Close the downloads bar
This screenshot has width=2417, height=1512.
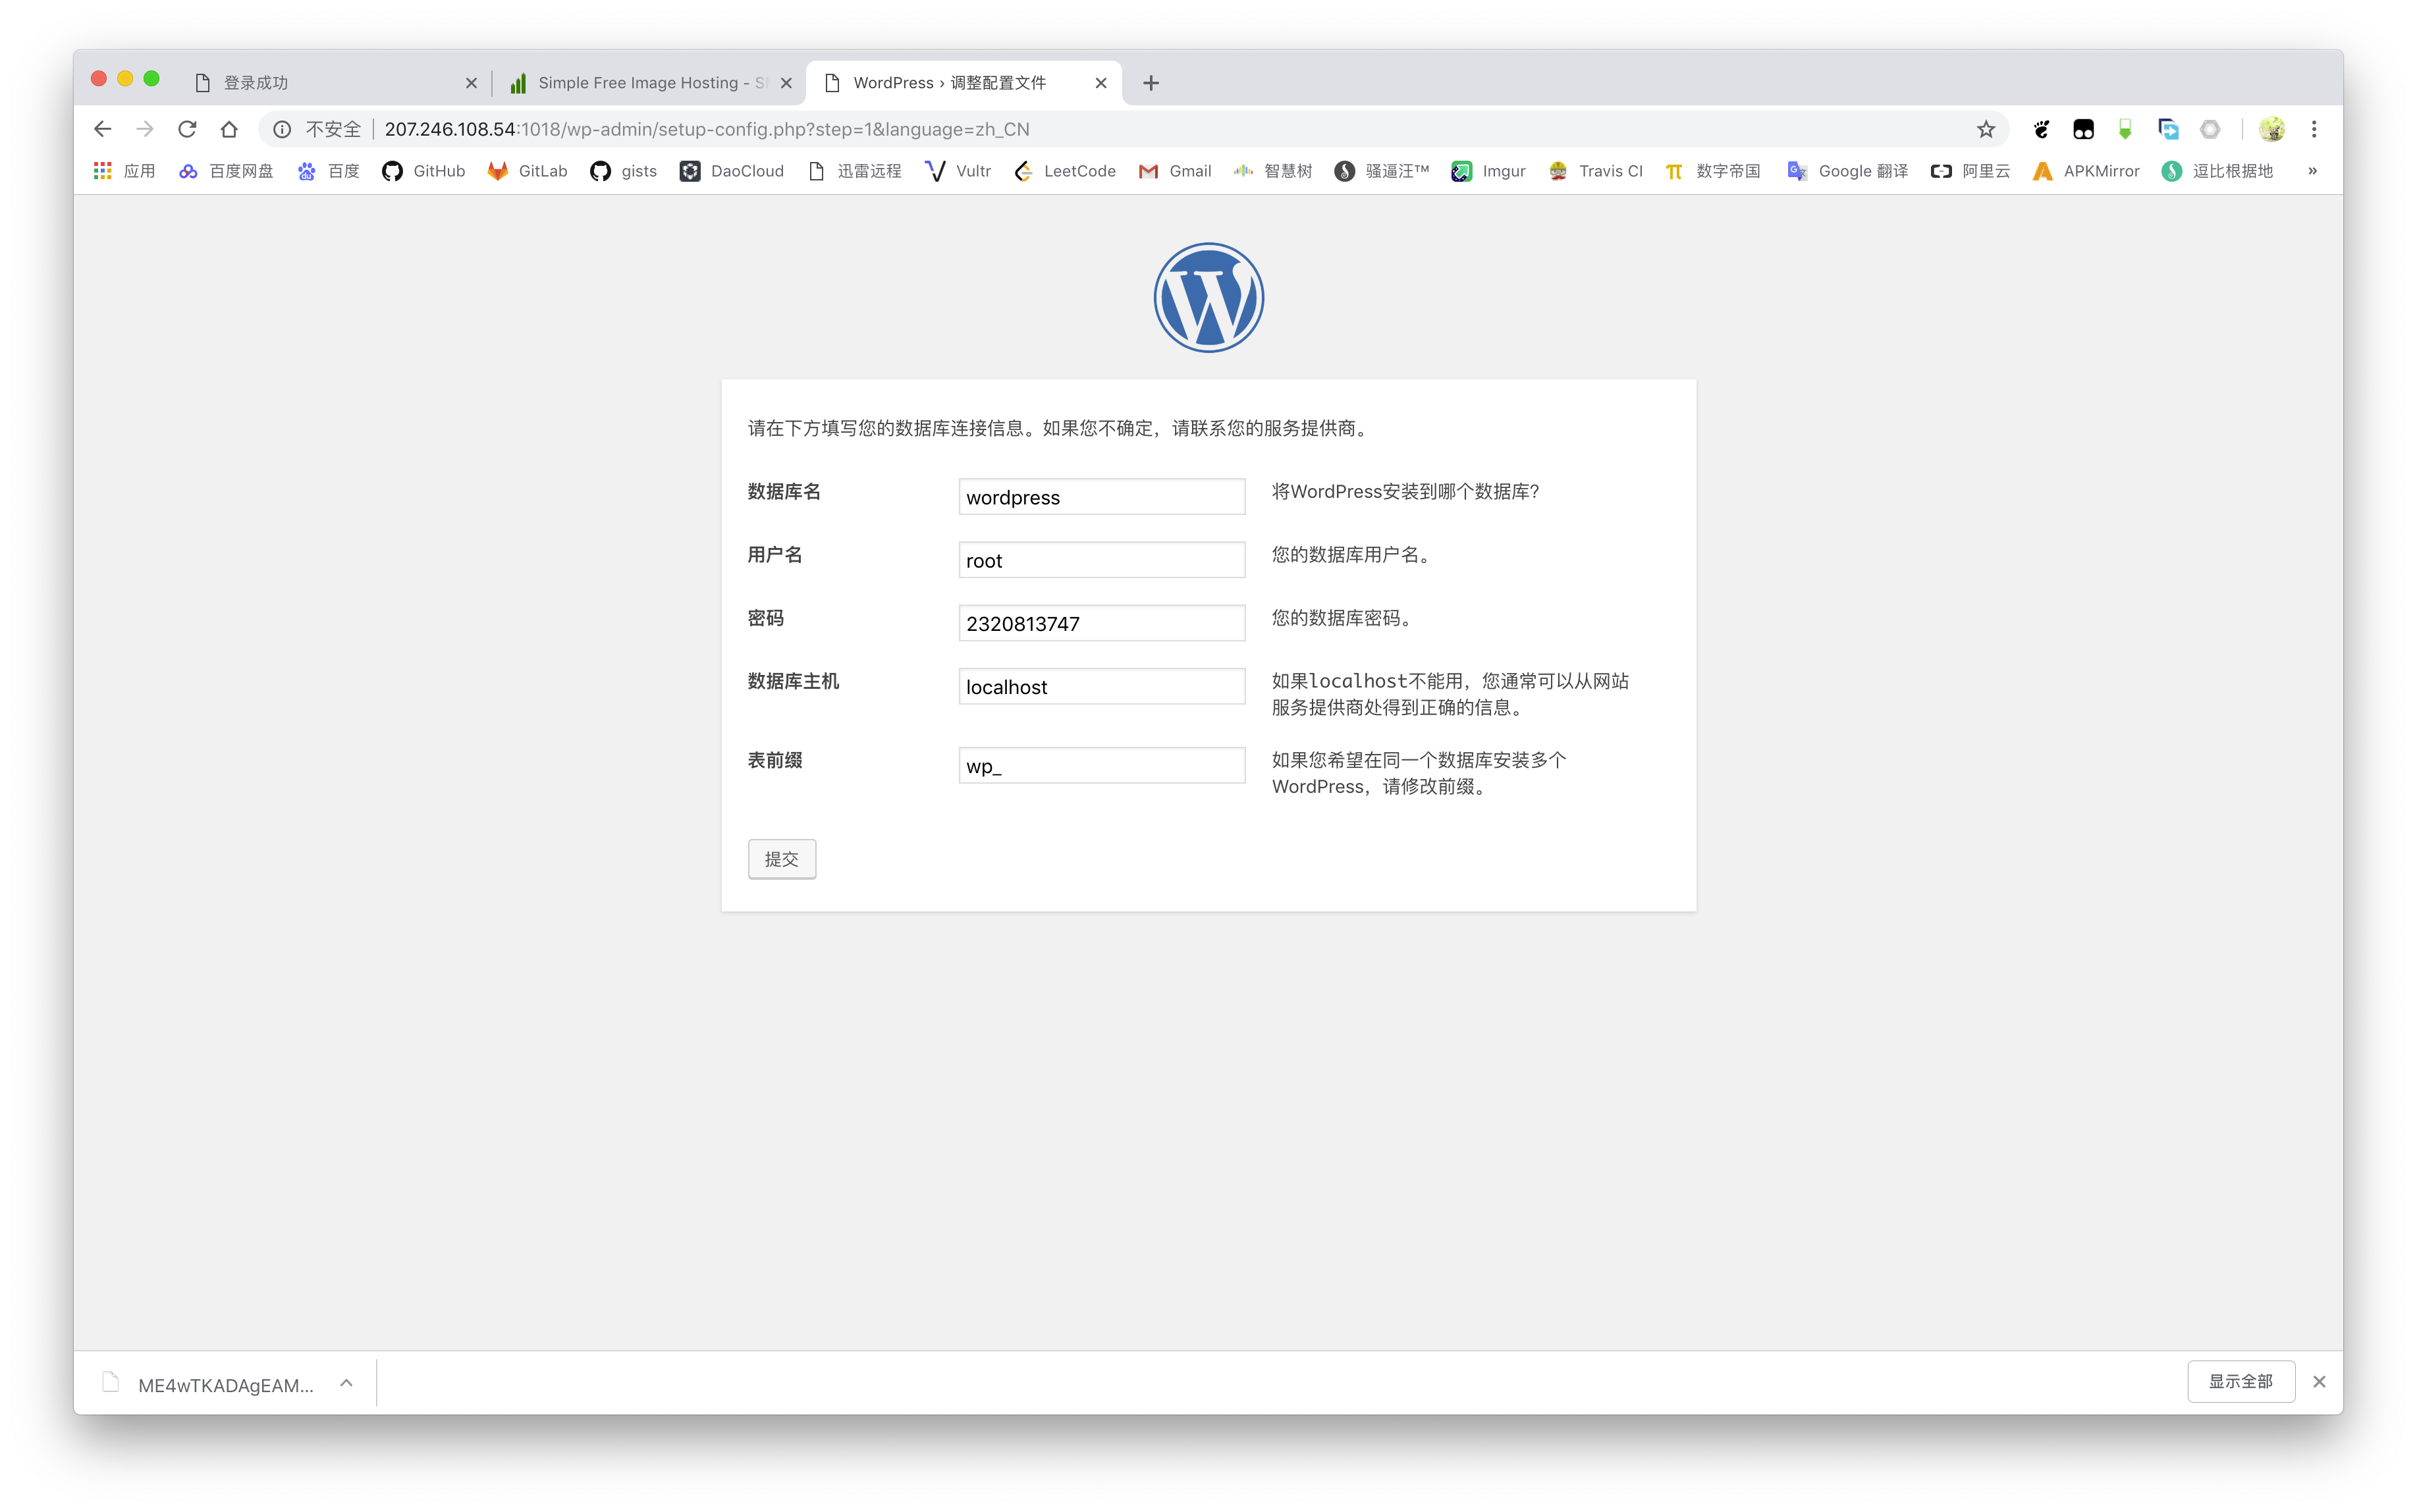coord(2318,1381)
